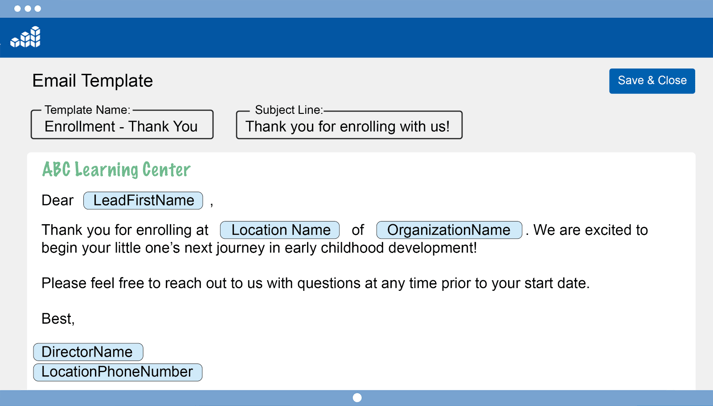Click the word Dear in email body
The width and height of the screenshot is (713, 406).
57,200
